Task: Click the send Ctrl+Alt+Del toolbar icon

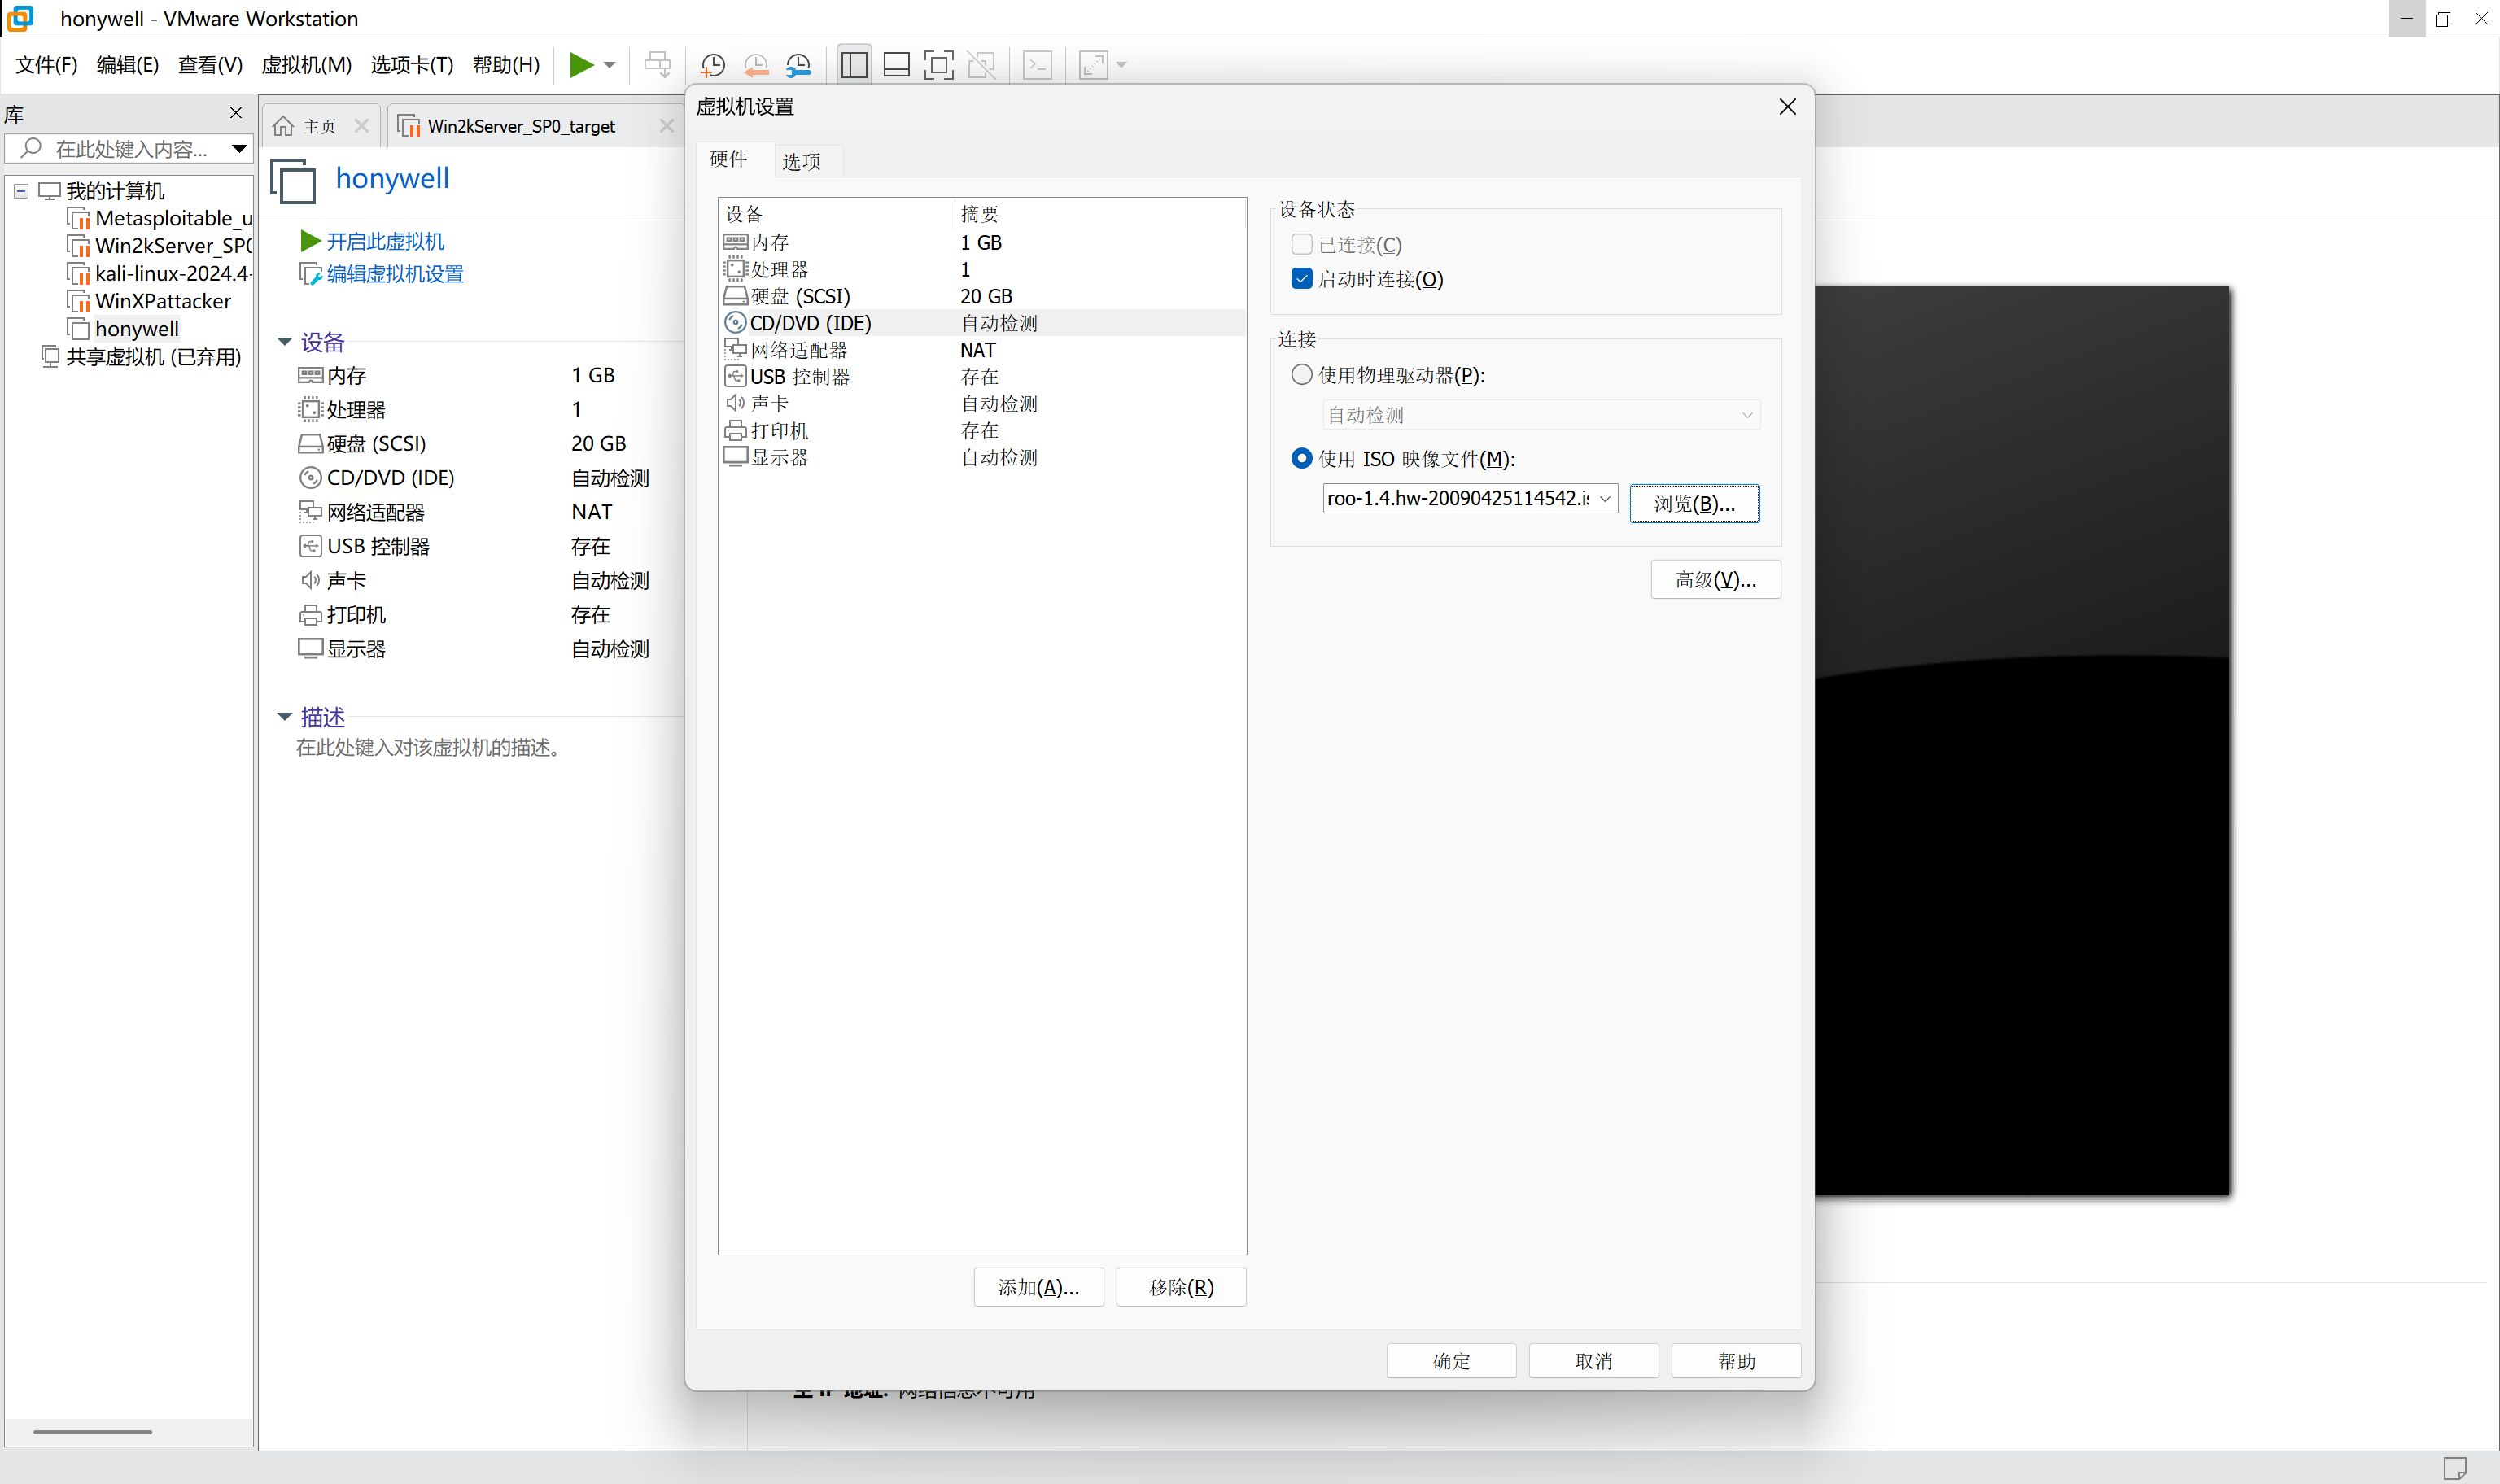Action: [x=657, y=65]
